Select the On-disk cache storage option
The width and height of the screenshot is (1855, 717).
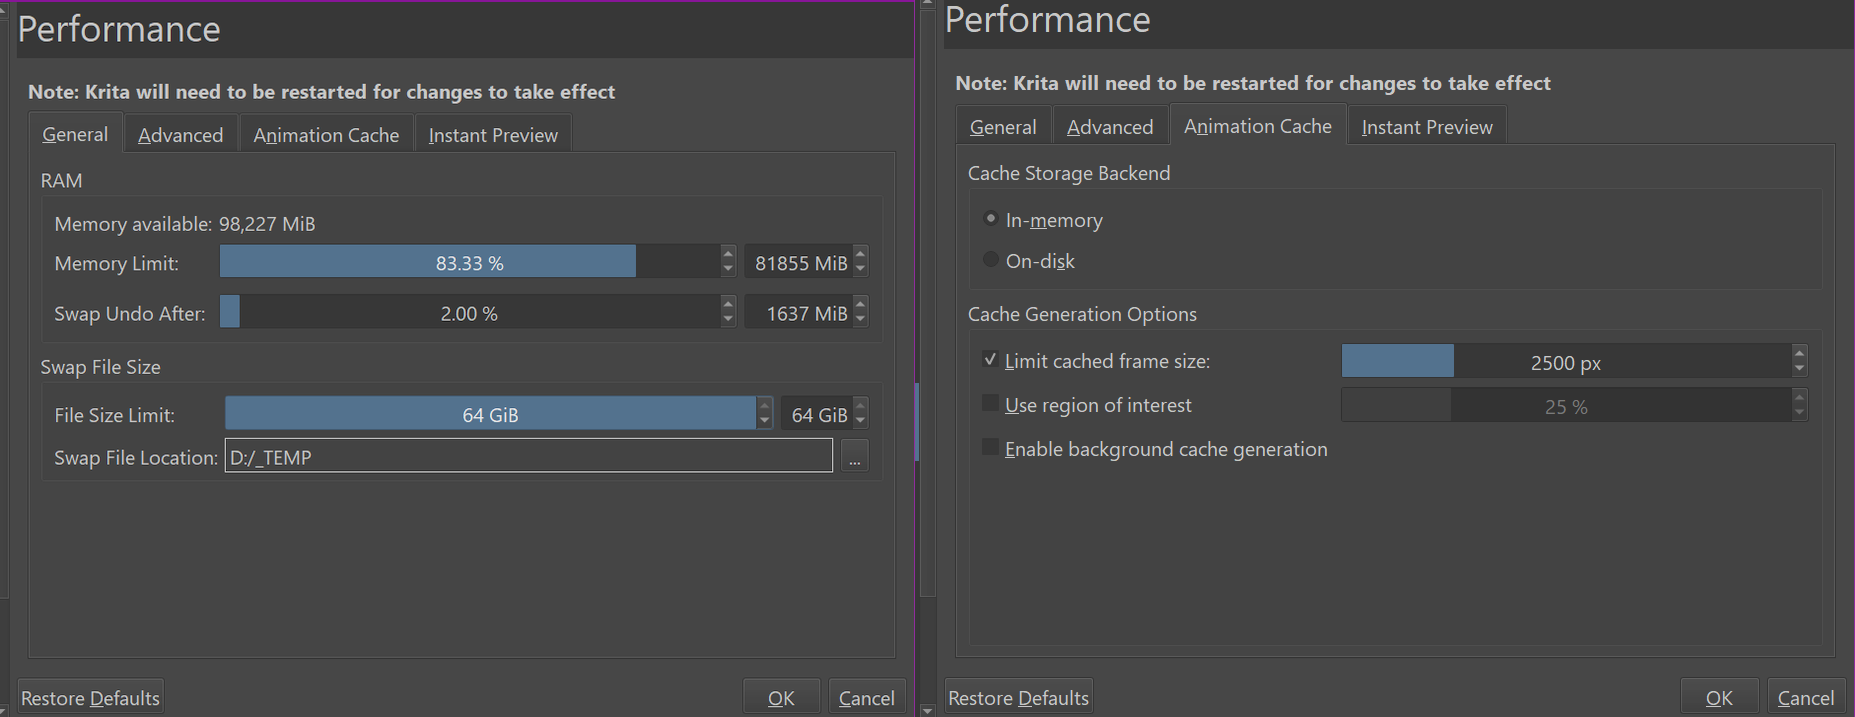tap(991, 260)
